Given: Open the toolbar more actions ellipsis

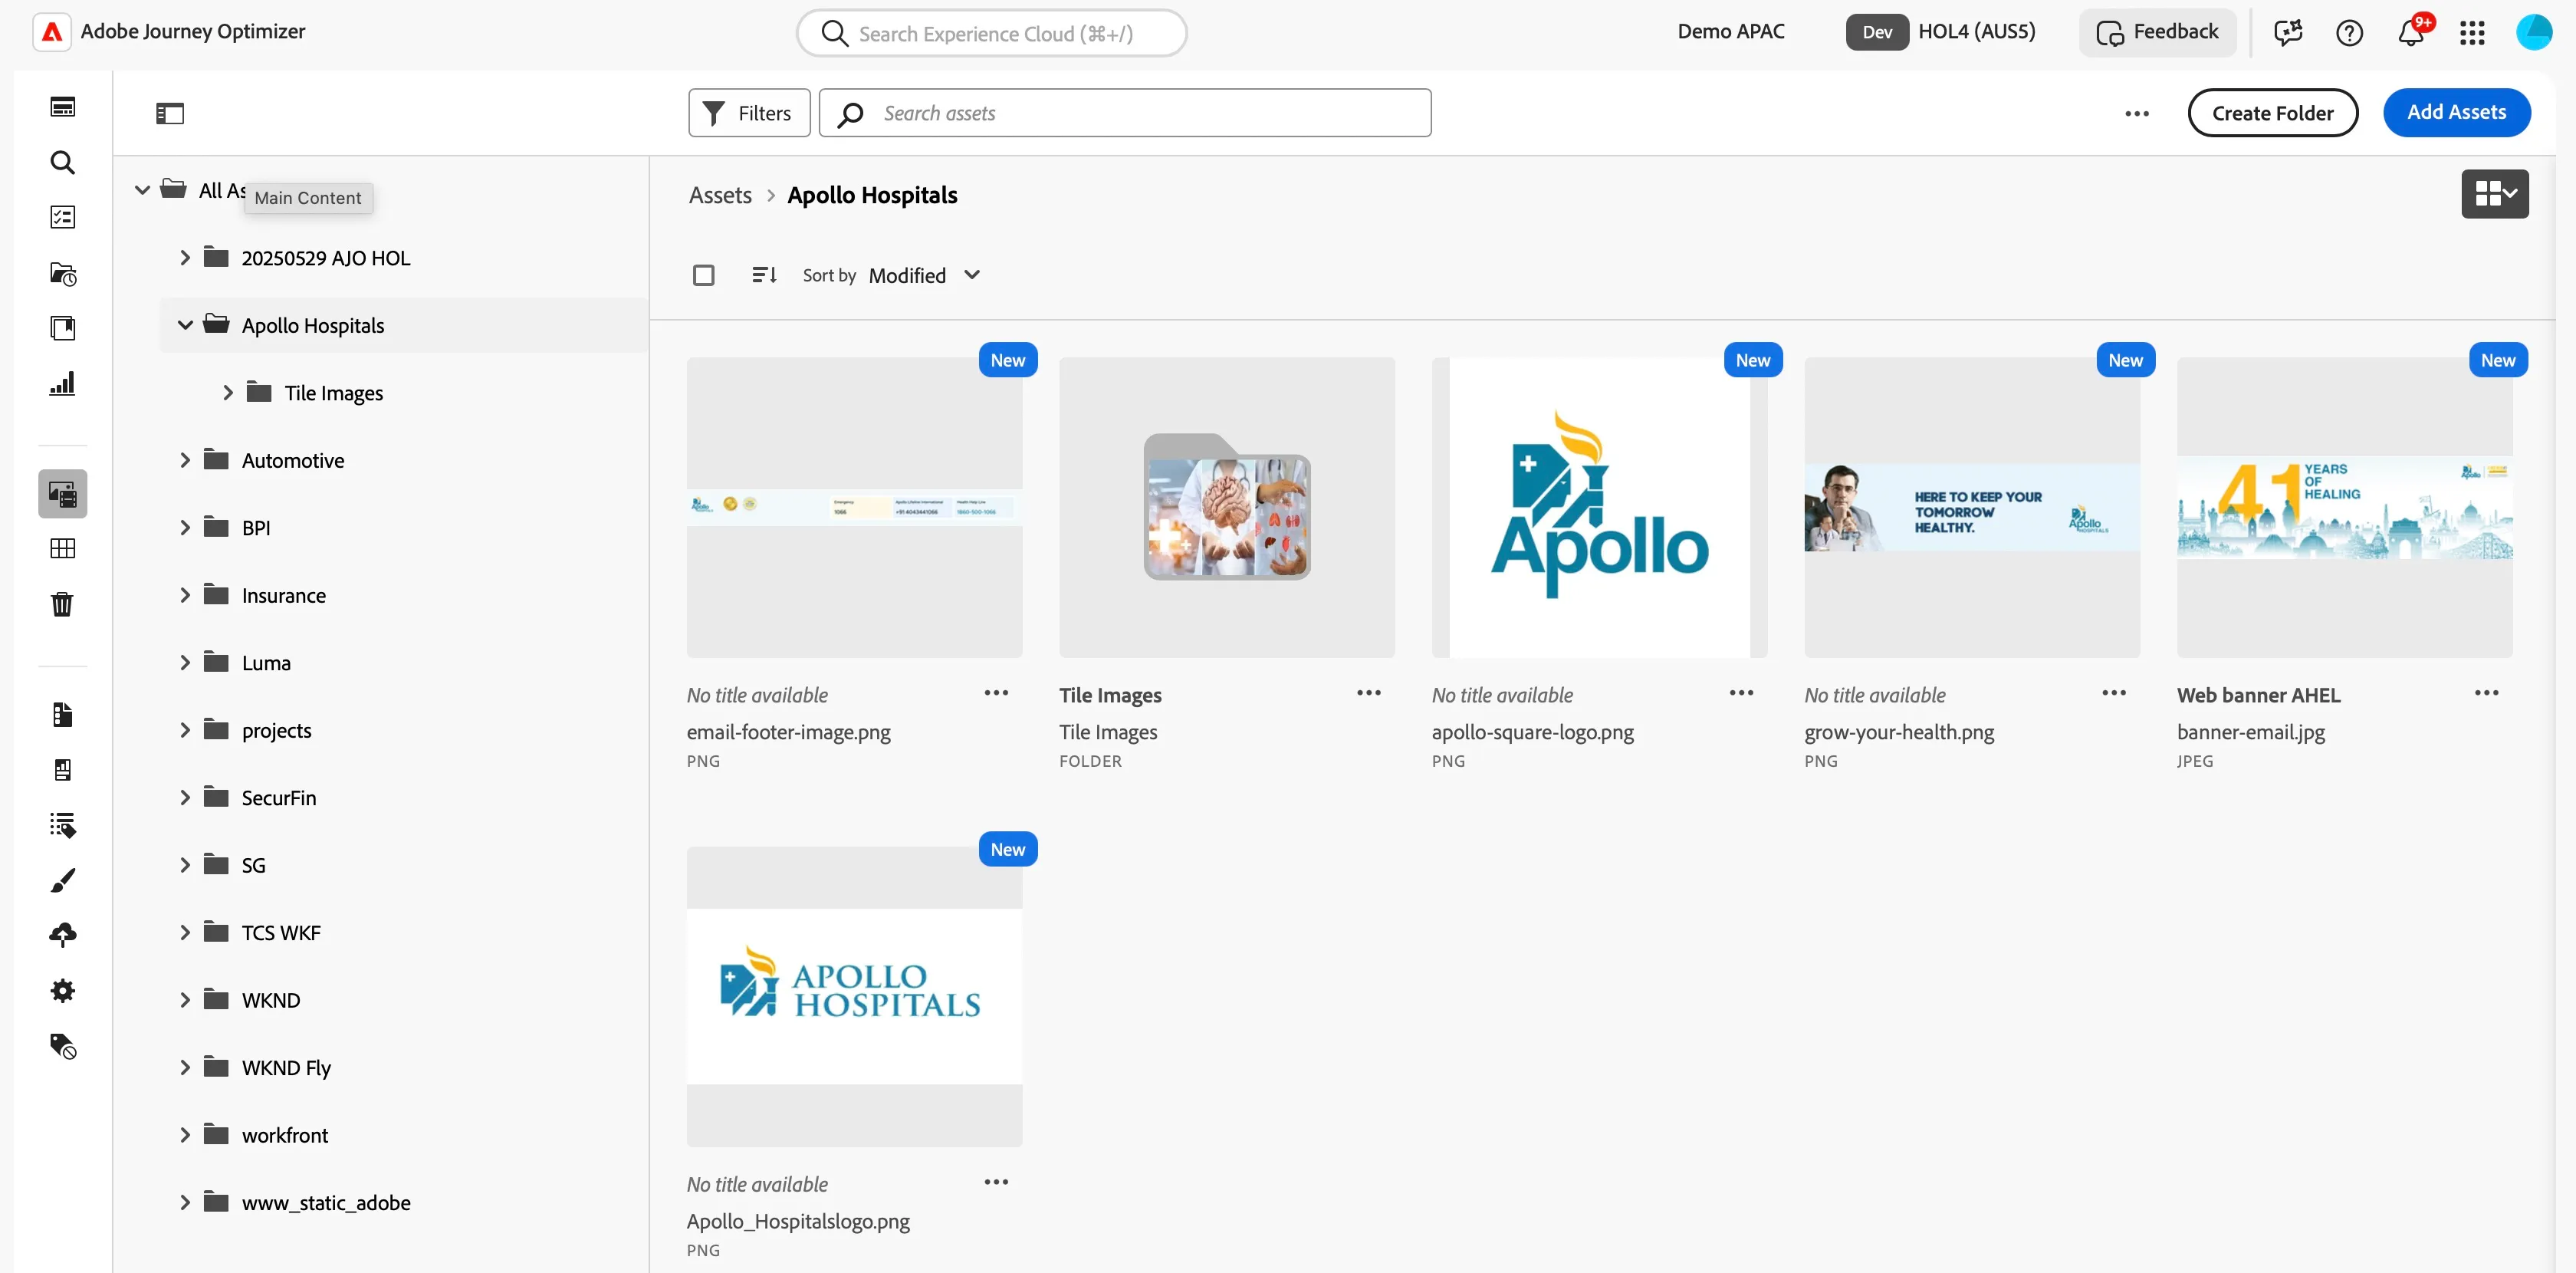Looking at the screenshot, I should click(2137, 114).
